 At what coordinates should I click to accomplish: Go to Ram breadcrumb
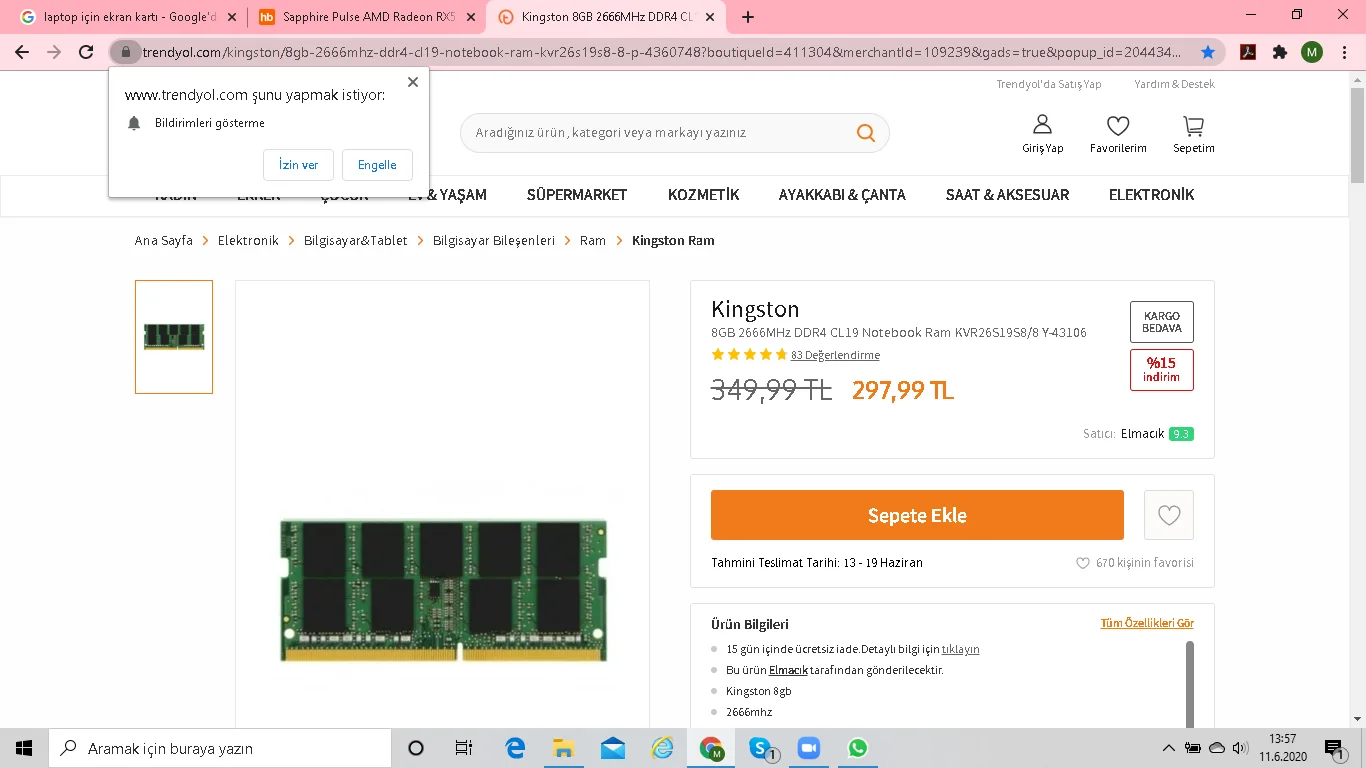[x=593, y=241]
